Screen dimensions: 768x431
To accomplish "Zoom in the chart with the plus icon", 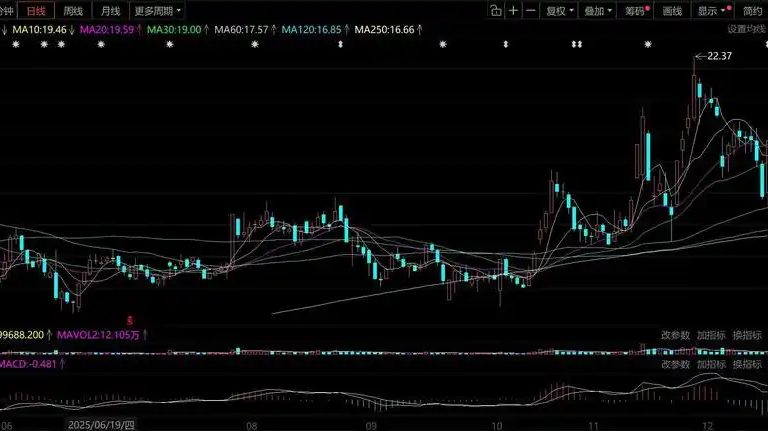I will tap(513, 11).
